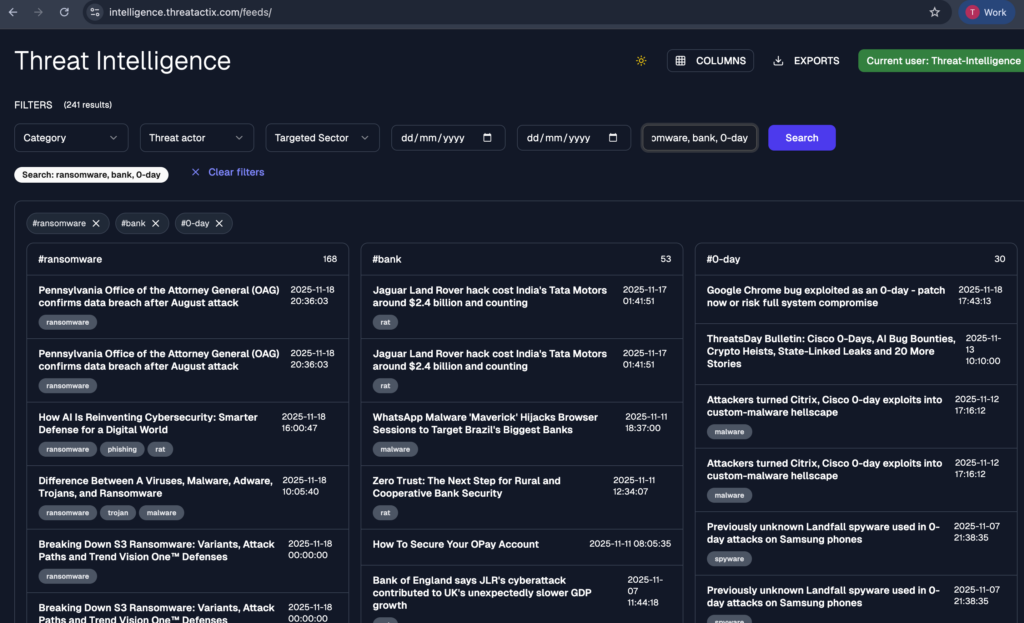Open calendar picker on second date field
Screen dimensions: 1024x623
(613, 138)
